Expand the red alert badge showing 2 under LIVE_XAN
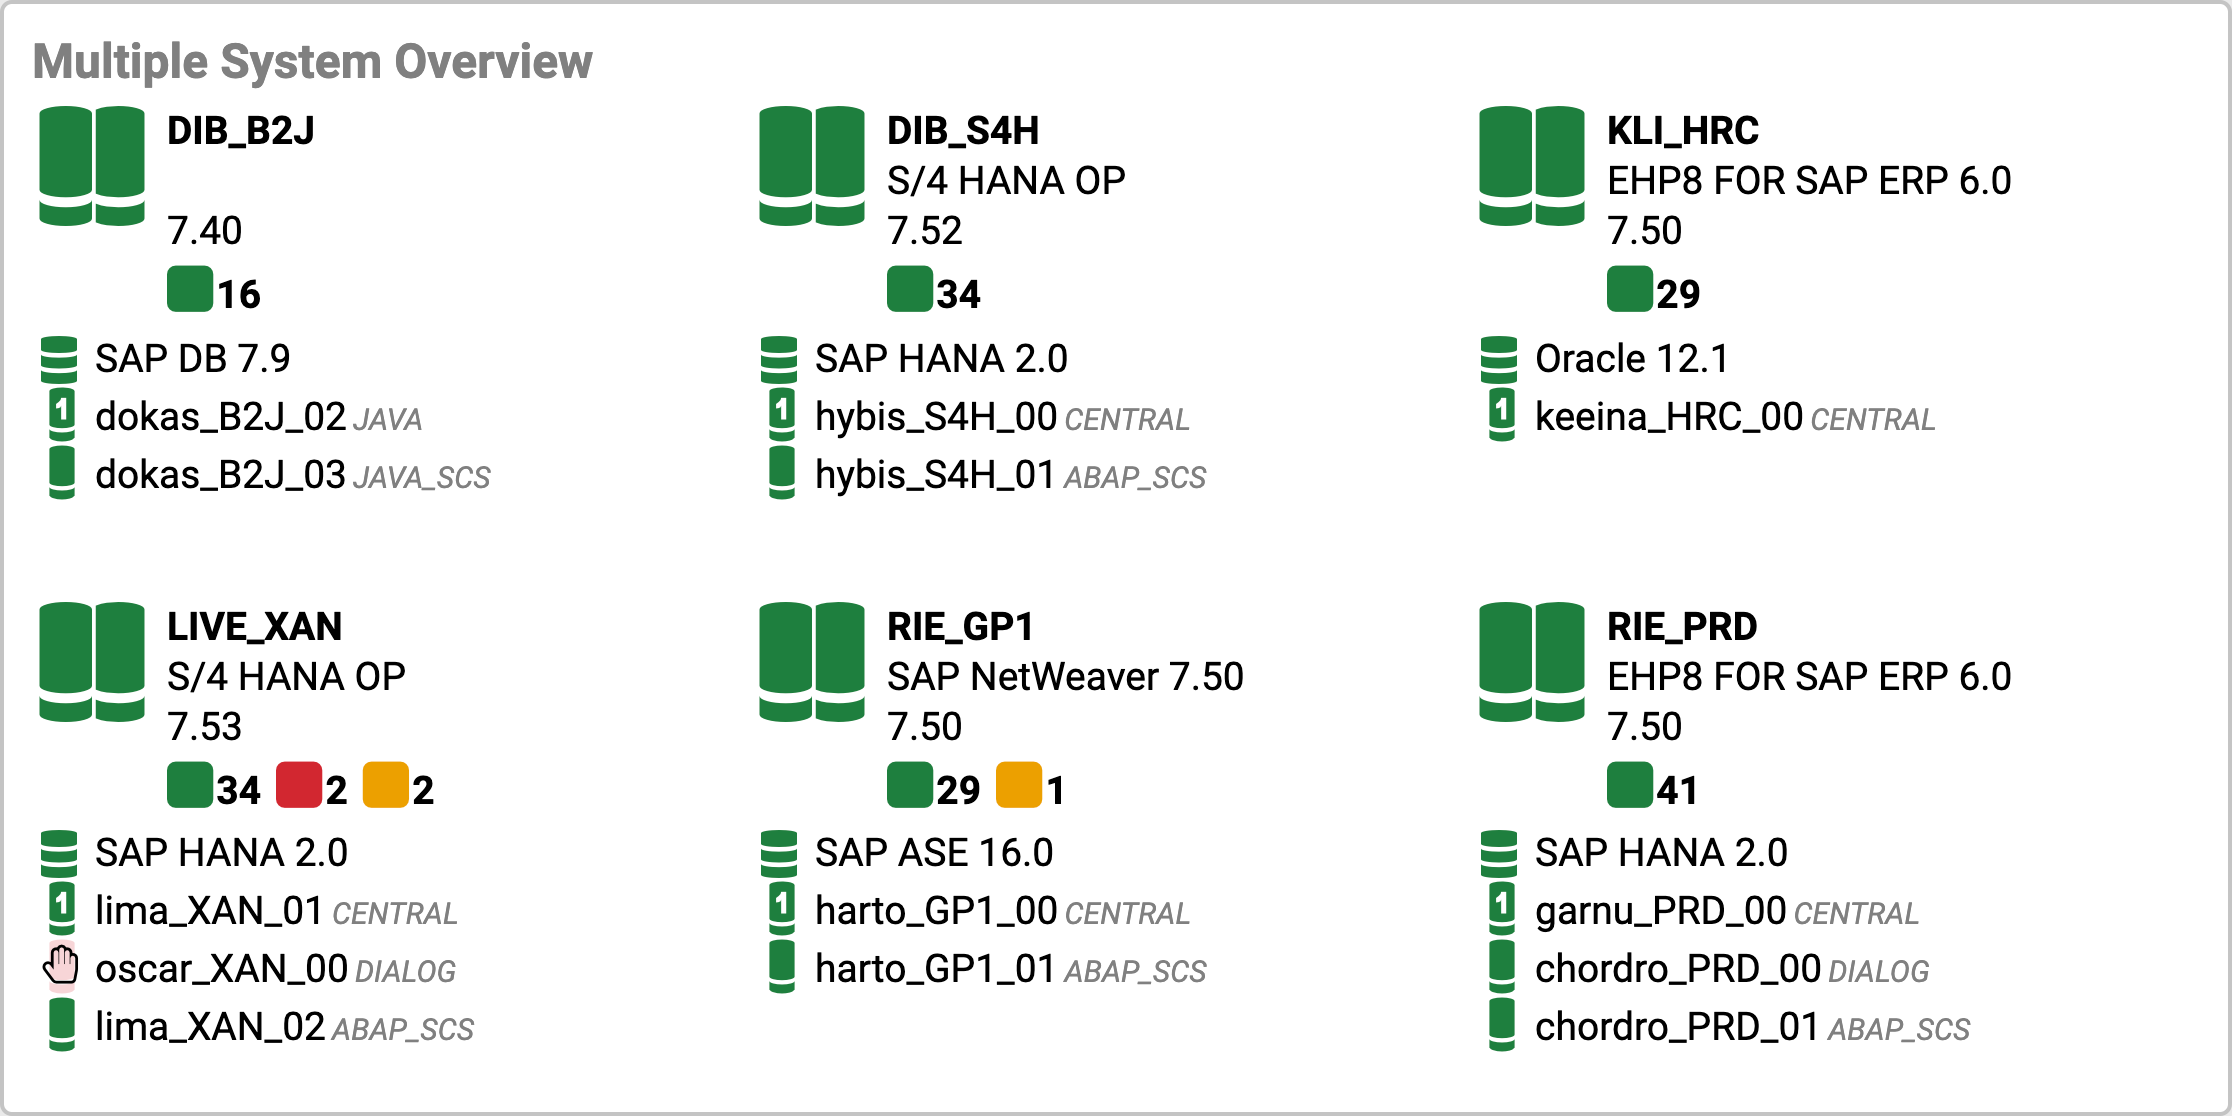This screenshot has height=1116, width=2232. click(x=297, y=787)
